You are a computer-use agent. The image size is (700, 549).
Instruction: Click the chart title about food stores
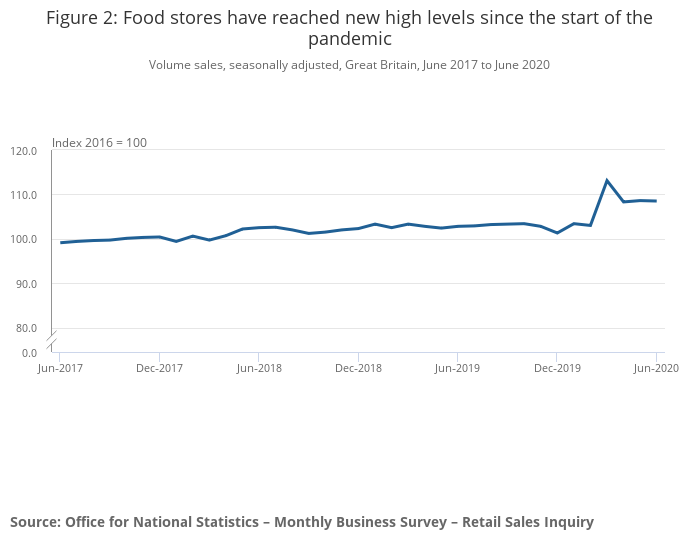point(349,28)
